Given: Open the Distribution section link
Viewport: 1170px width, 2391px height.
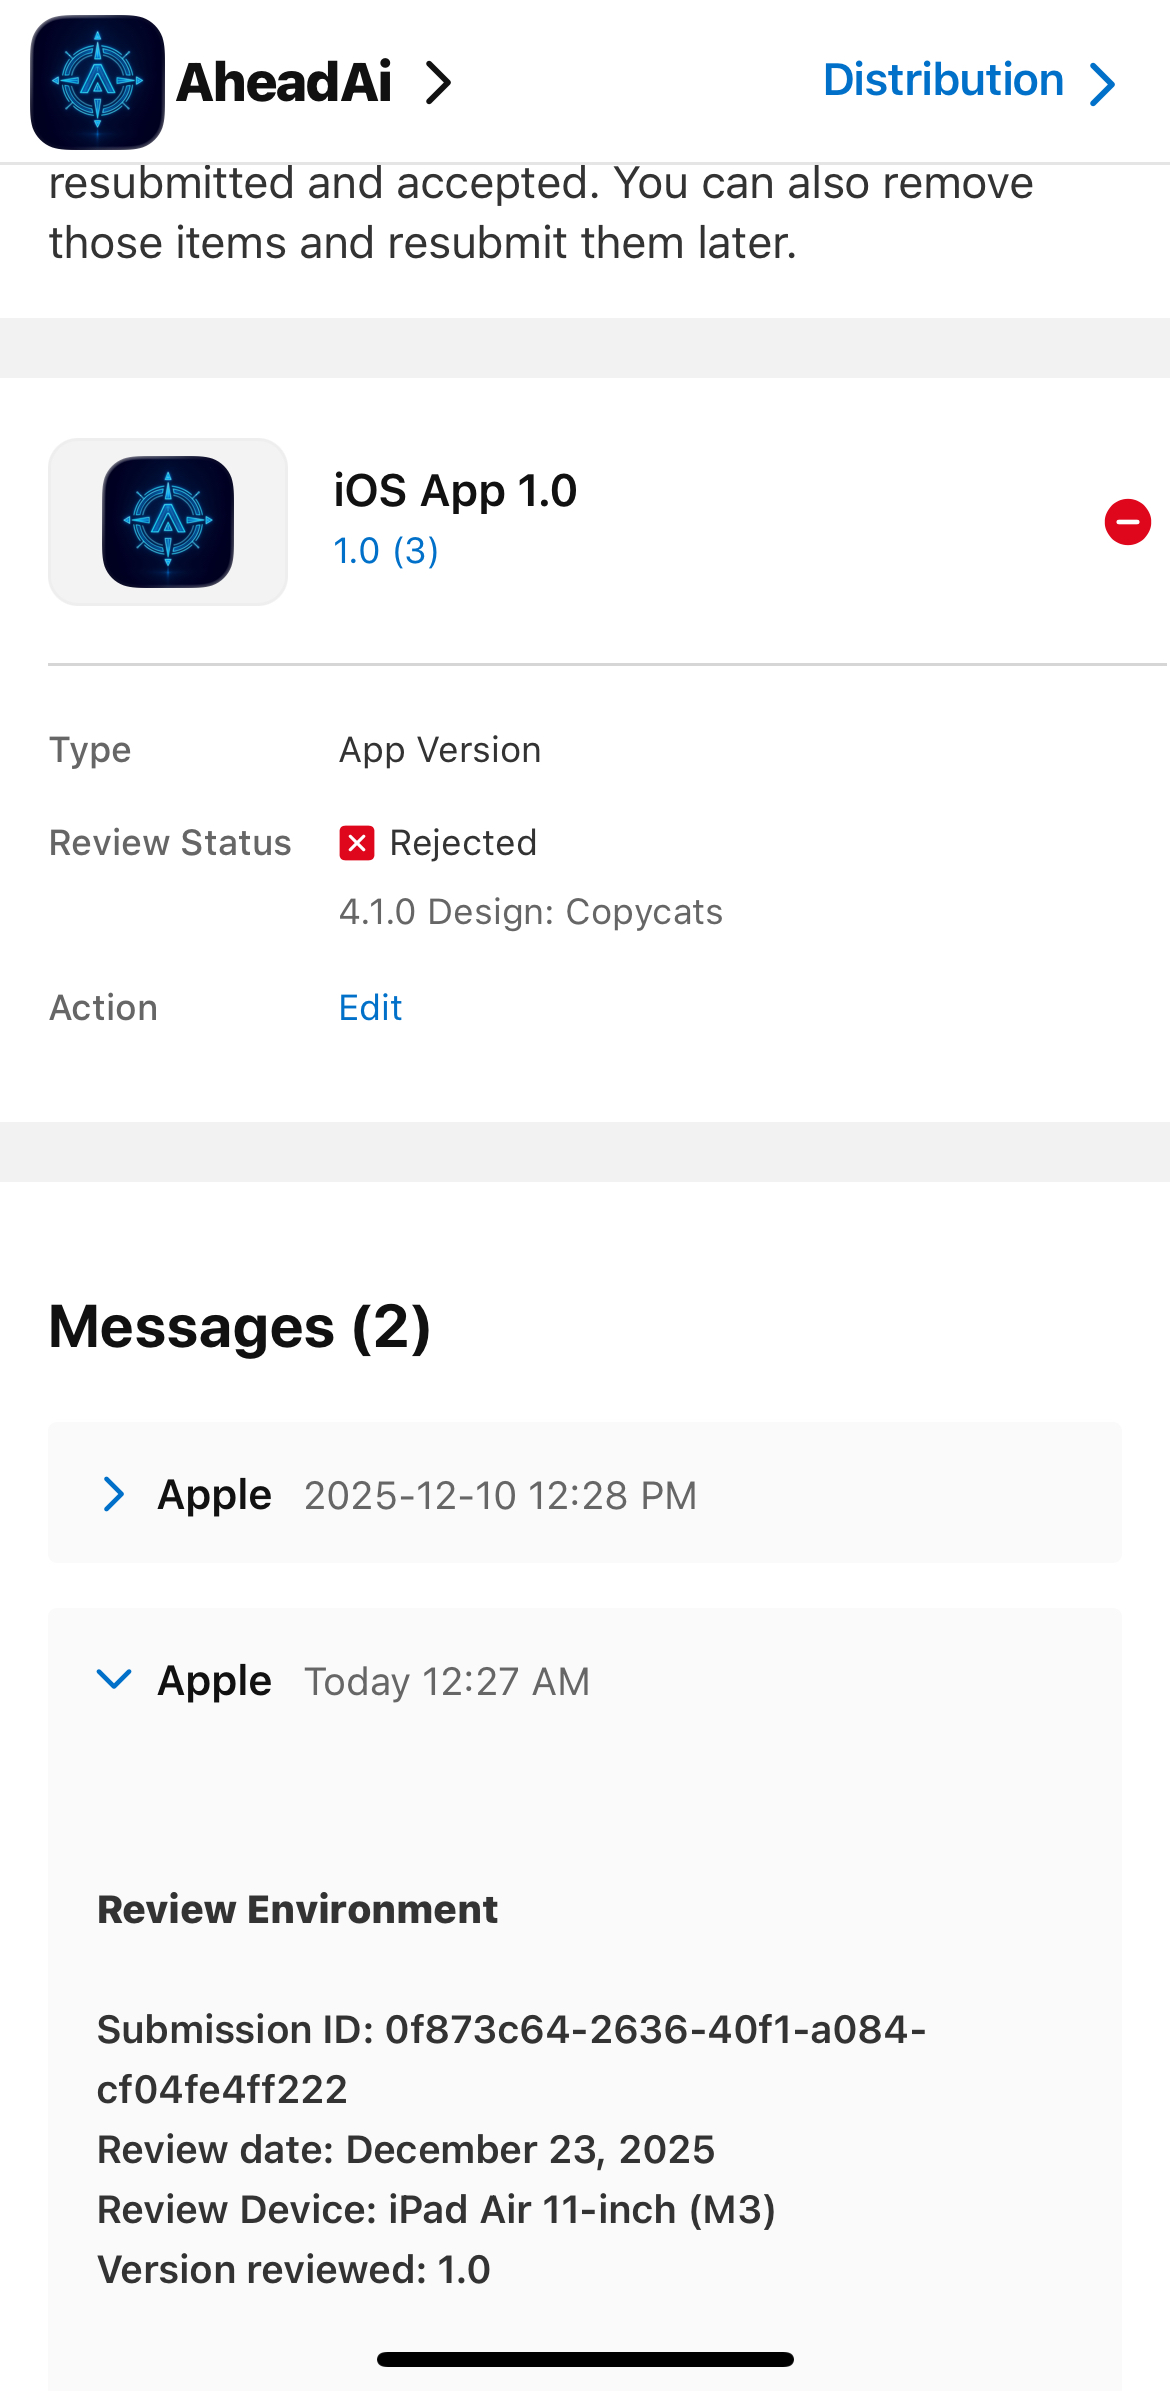Looking at the screenshot, I should pos(942,80).
